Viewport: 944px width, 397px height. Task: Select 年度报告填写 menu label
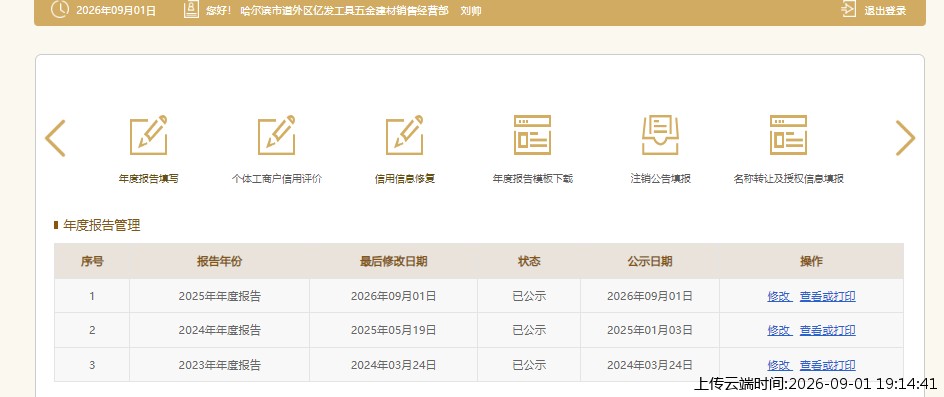[x=149, y=179]
